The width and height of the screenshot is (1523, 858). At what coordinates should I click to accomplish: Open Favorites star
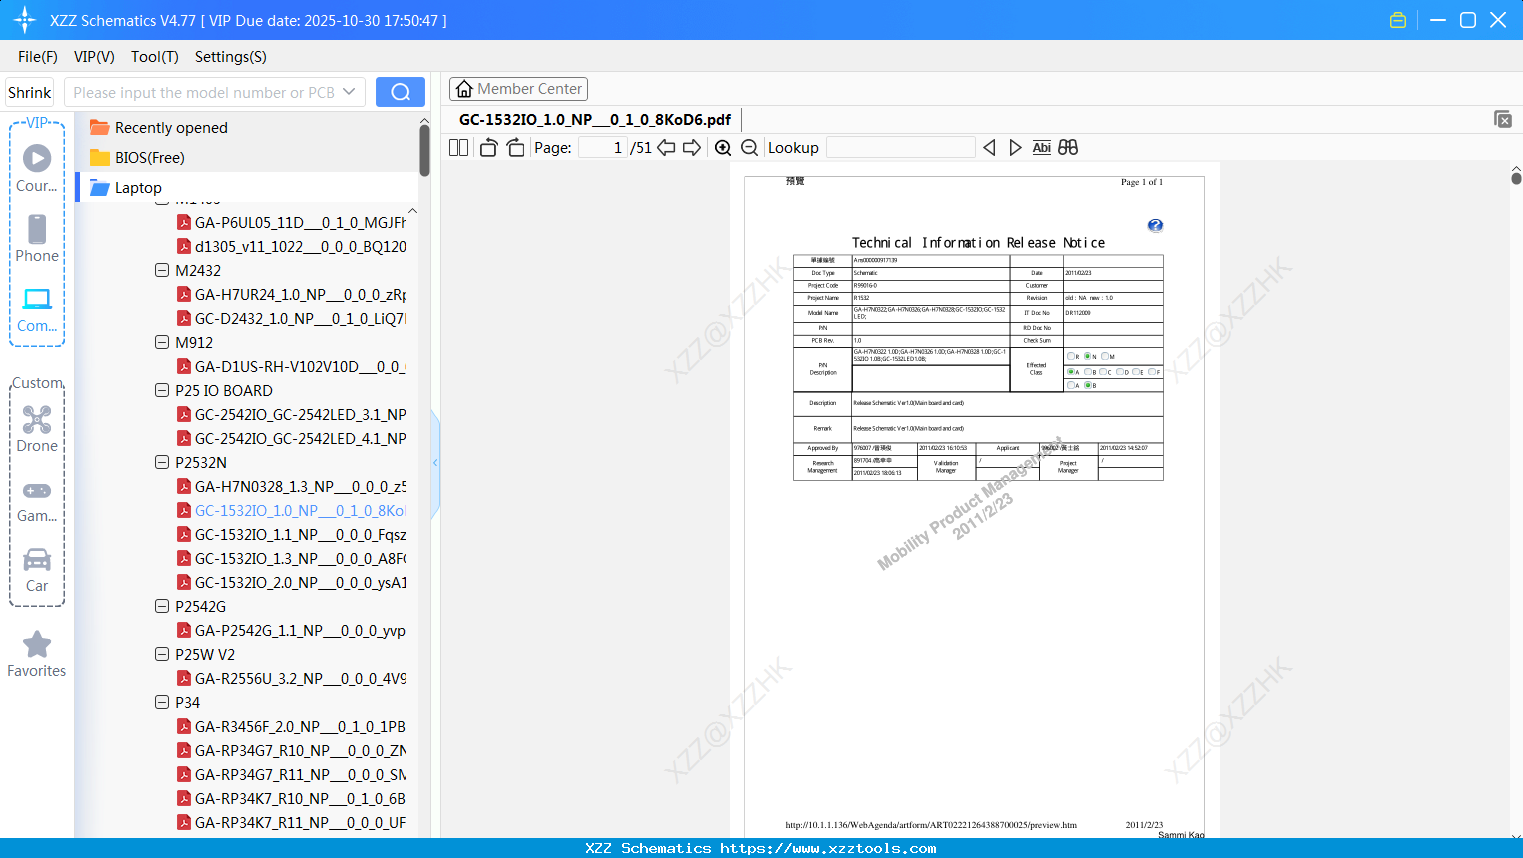[37, 654]
